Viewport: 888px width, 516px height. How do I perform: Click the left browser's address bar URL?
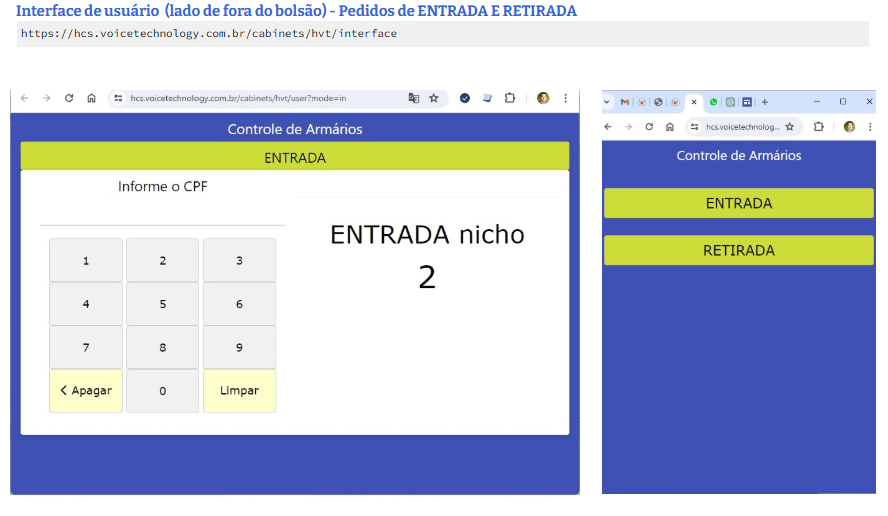240,98
